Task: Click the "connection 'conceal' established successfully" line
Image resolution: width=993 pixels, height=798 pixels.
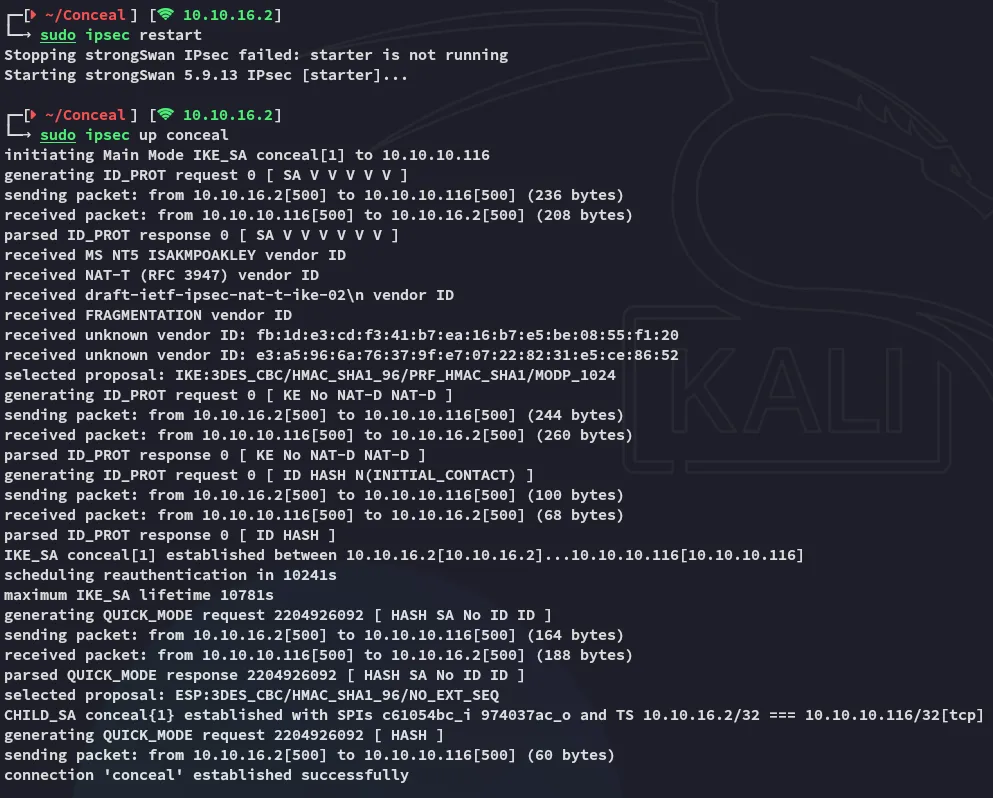Action: click(x=206, y=775)
